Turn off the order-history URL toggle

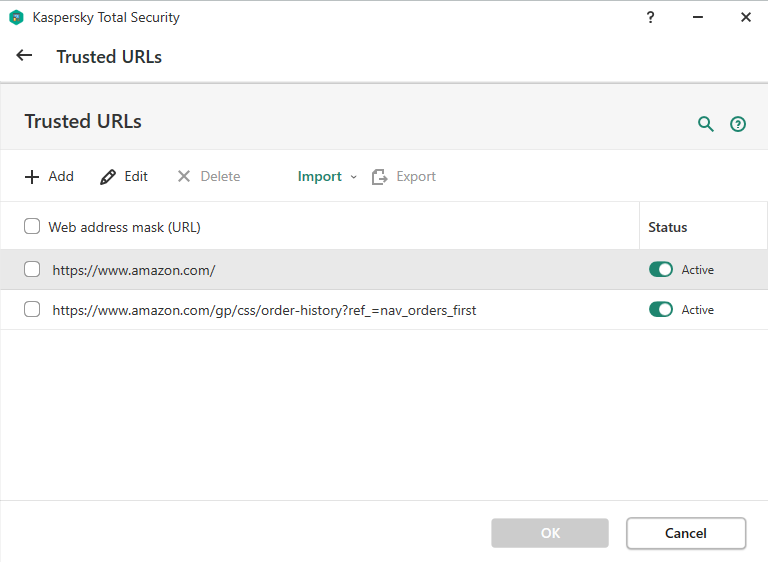click(x=661, y=310)
